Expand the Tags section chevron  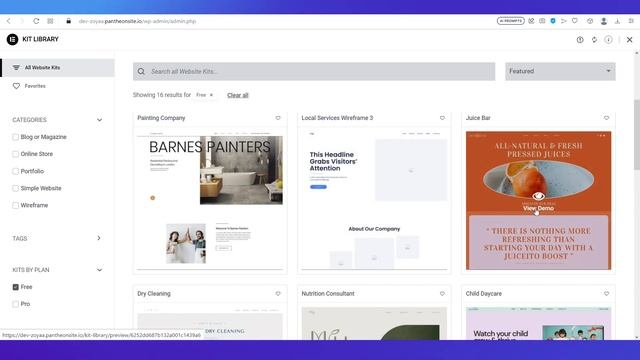click(x=99, y=238)
